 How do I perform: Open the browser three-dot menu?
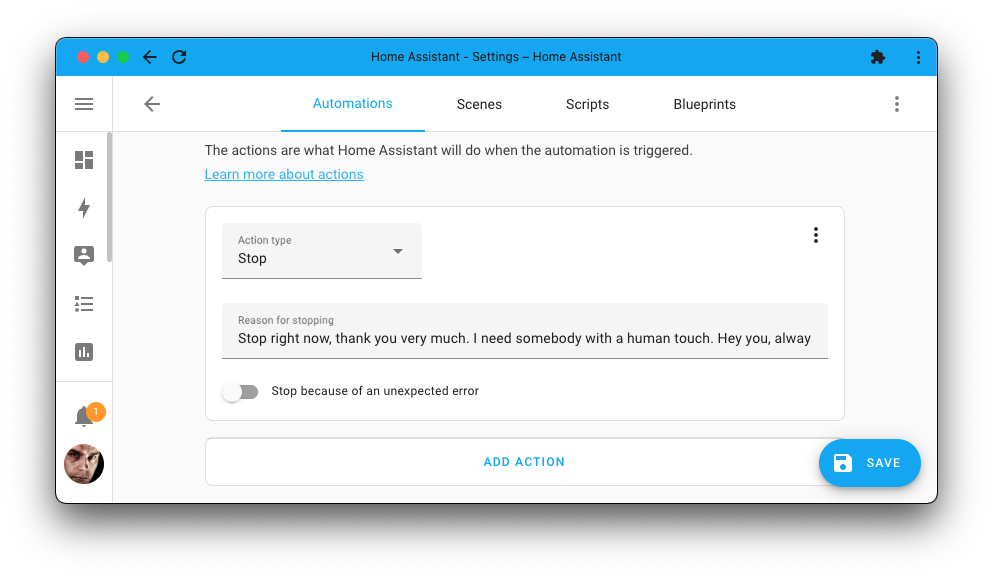point(918,57)
